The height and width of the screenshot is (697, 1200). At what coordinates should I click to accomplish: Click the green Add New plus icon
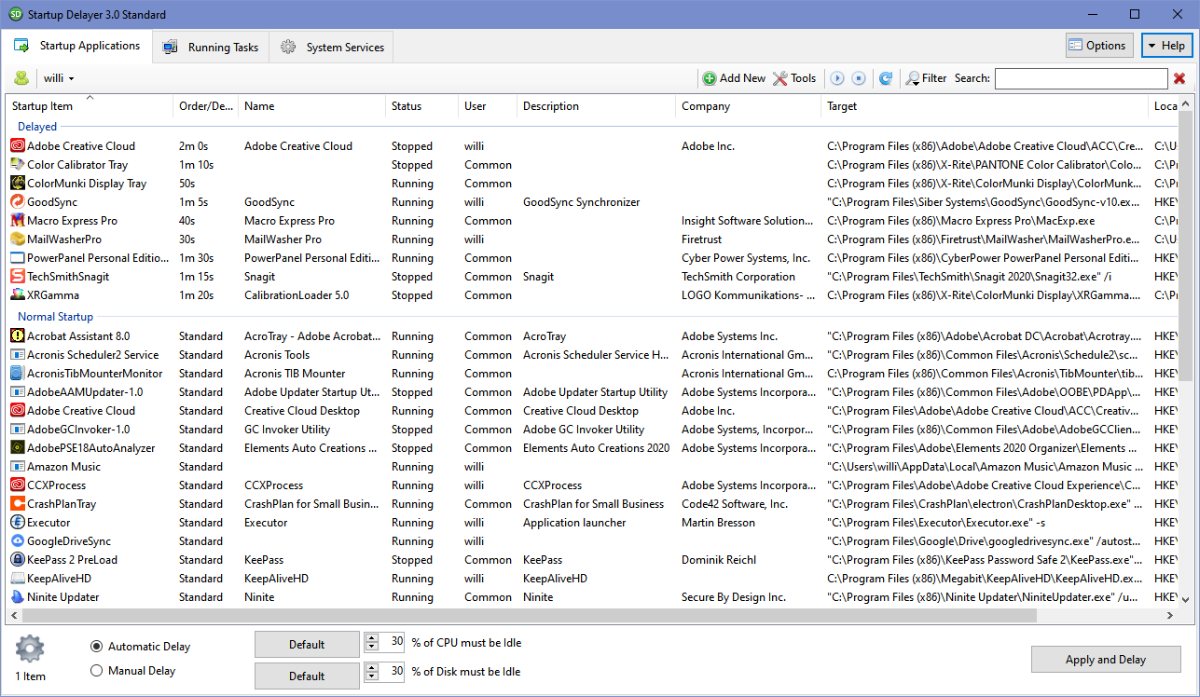709,78
